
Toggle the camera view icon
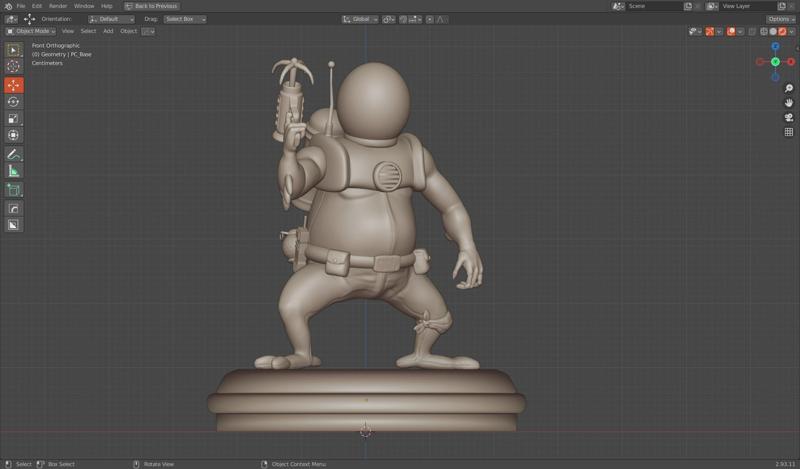[789, 117]
